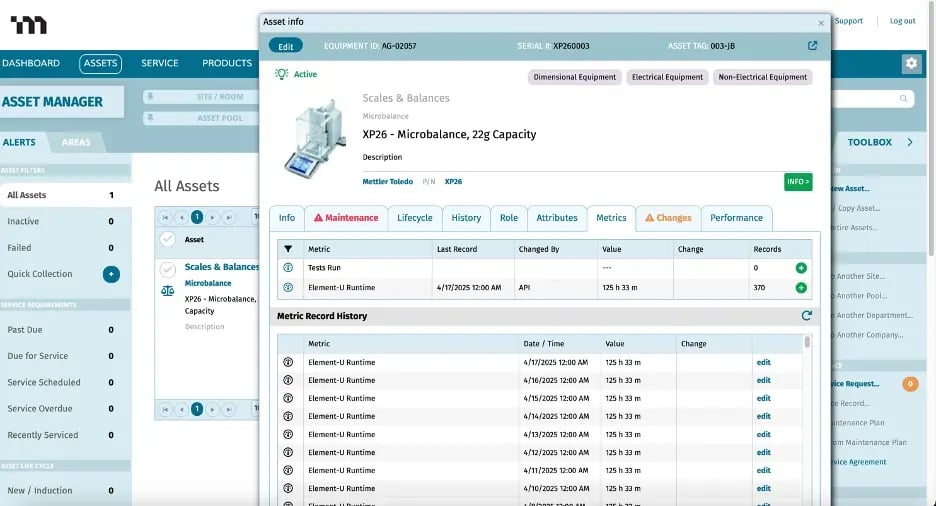This screenshot has width=936, height=506.
Task: Add record to Tests Run metric
Action: 800,268
